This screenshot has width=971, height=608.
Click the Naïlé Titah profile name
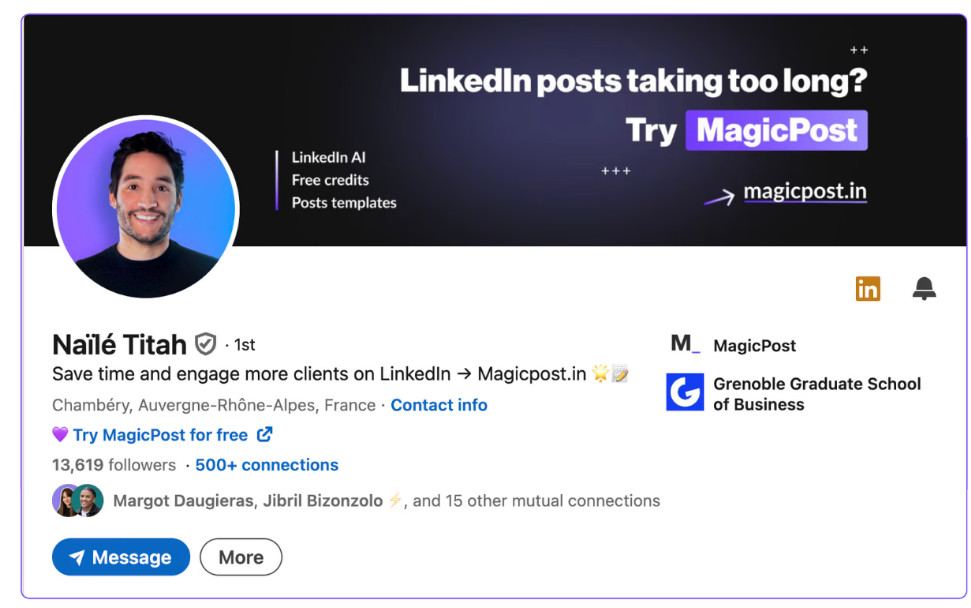120,344
